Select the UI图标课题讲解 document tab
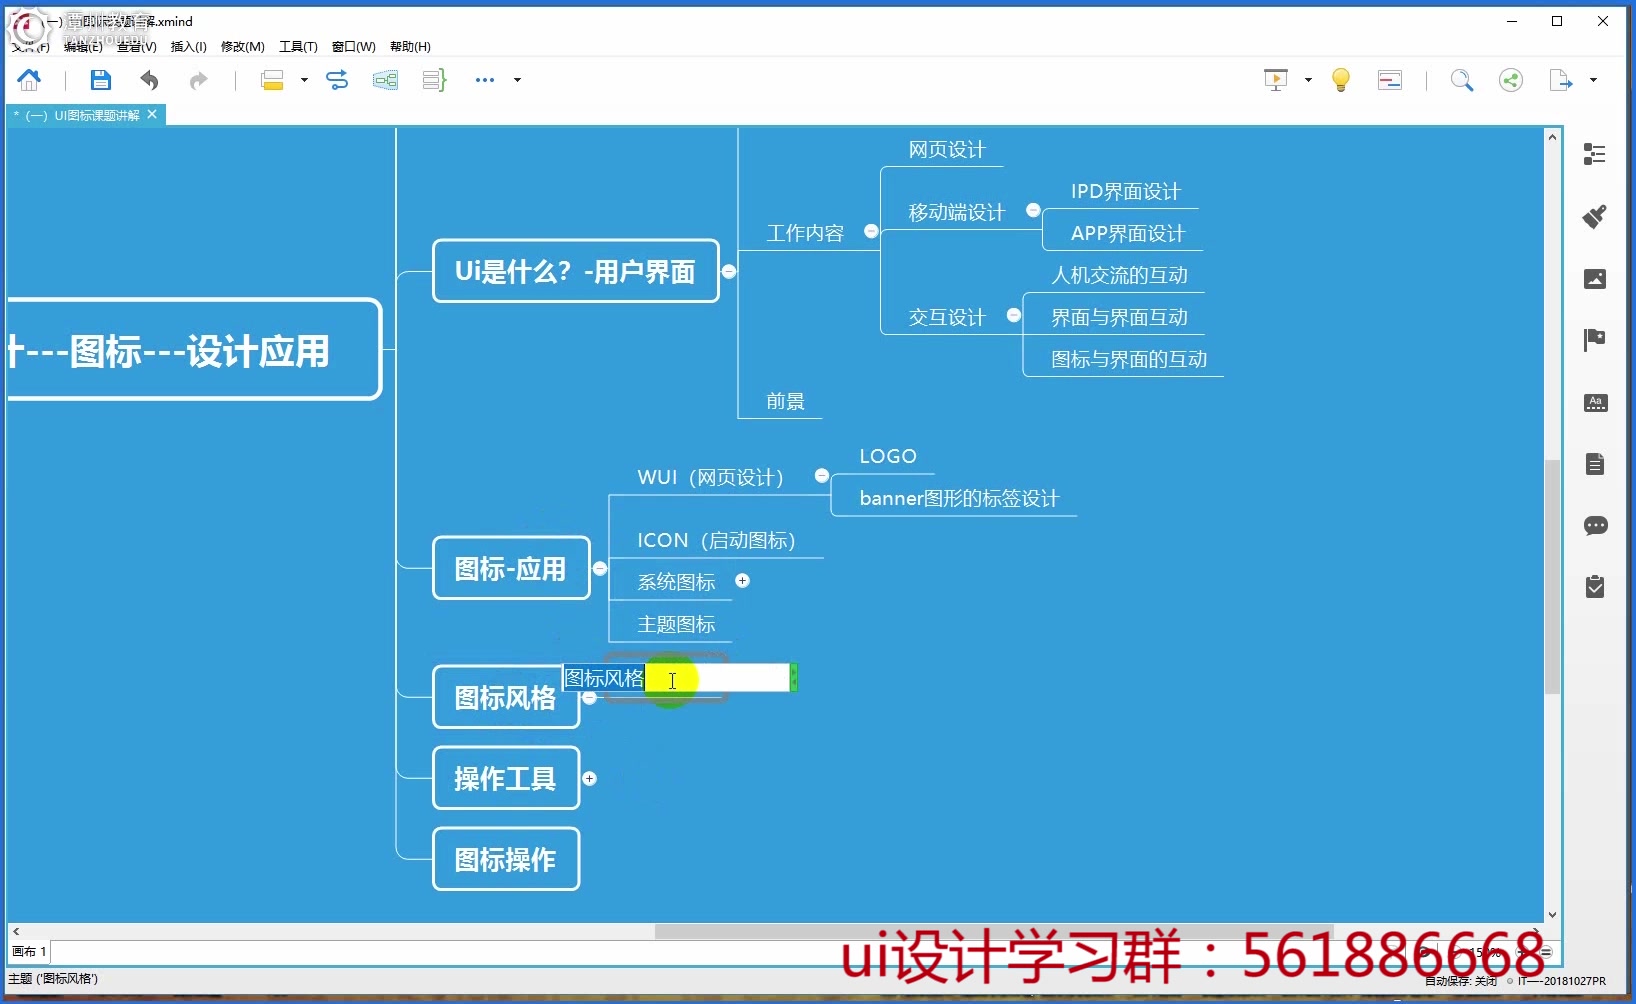This screenshot has height=1004, width=1636. point(83,115)
